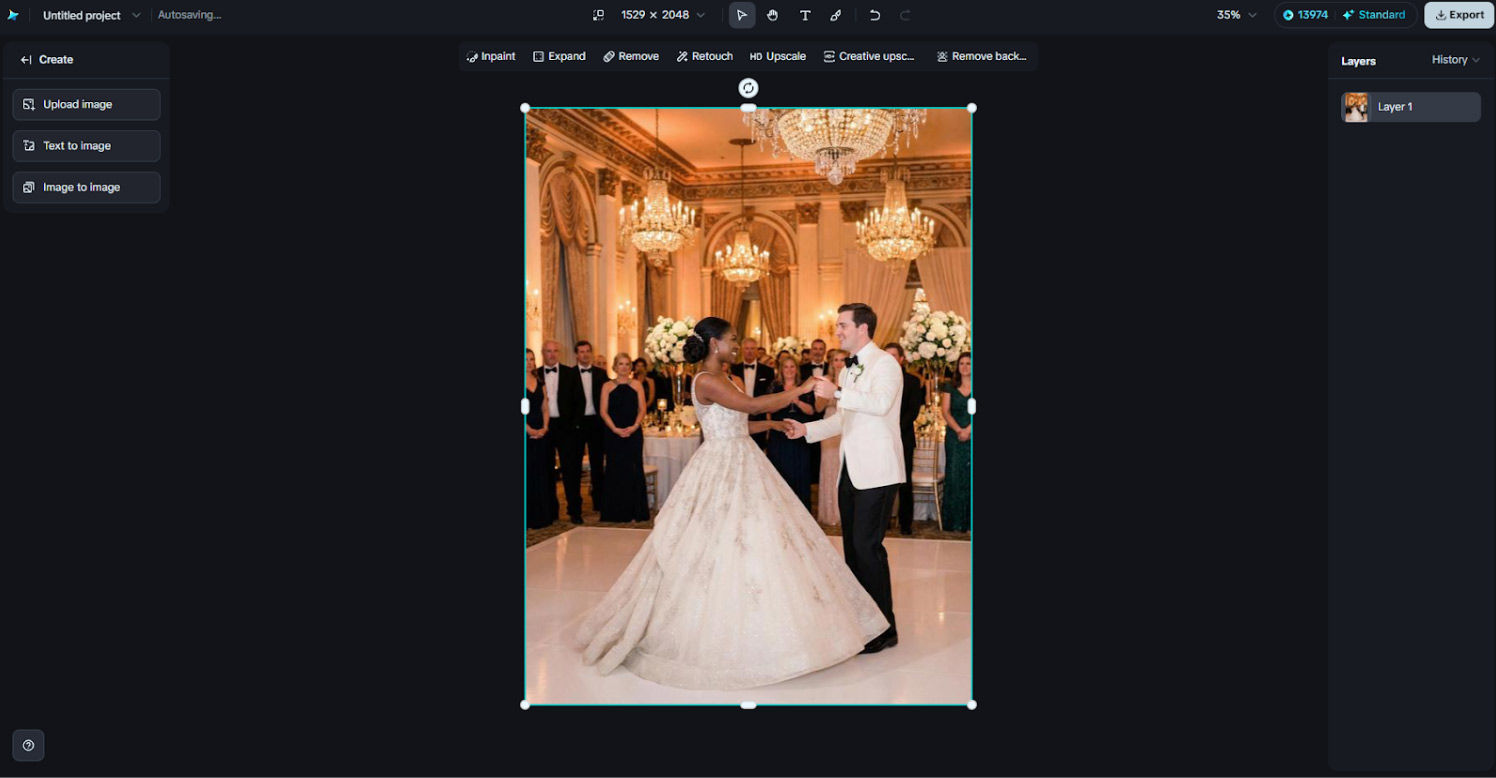
Task: Choose the HD Upscale option
Action: [x=778, y=56]
